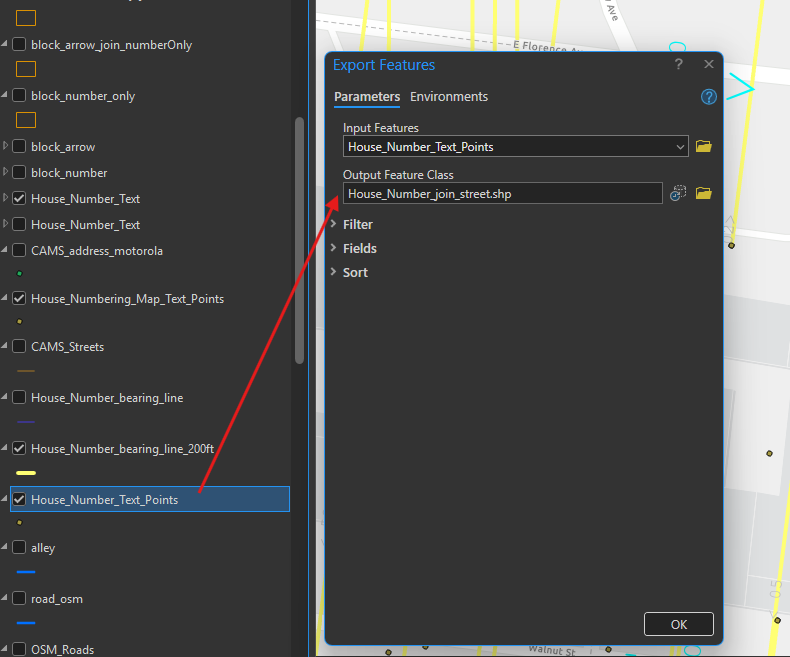Click the brown line symbol under CAMS_Streets
This screenshot has height=657, width=790.
point(26,371)
